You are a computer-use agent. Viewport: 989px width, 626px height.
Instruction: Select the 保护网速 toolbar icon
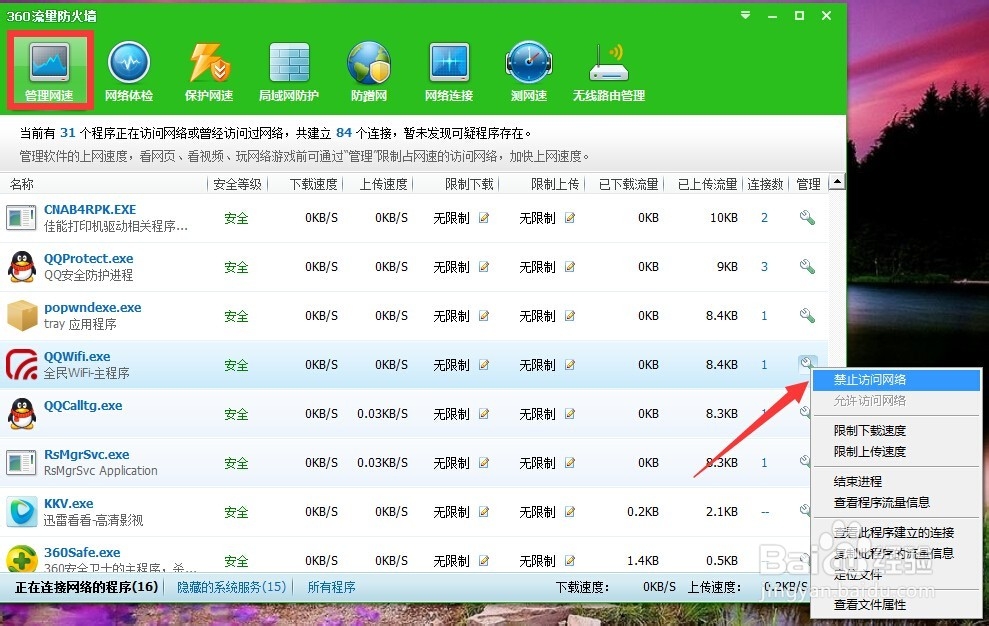[208, 68]
